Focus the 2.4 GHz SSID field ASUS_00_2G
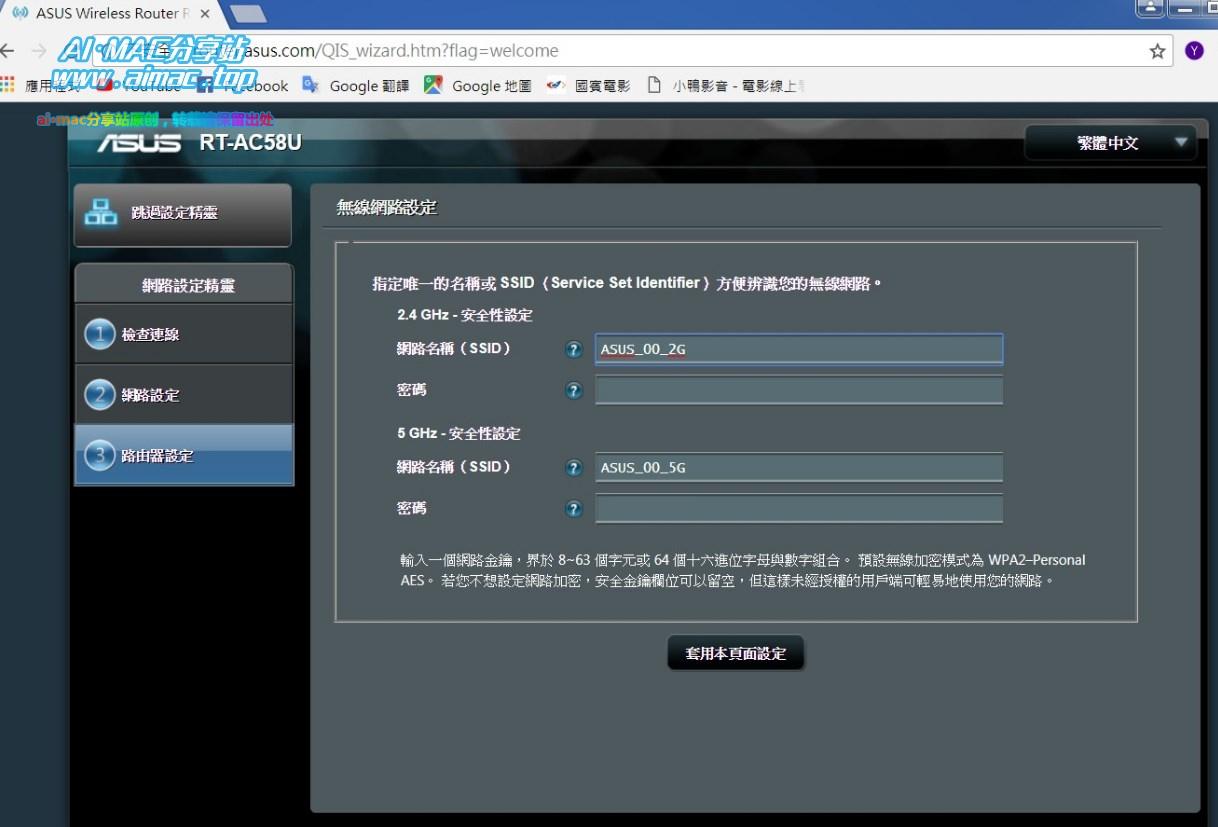This screenshot has height=827, width=1218. coord(798,349)
